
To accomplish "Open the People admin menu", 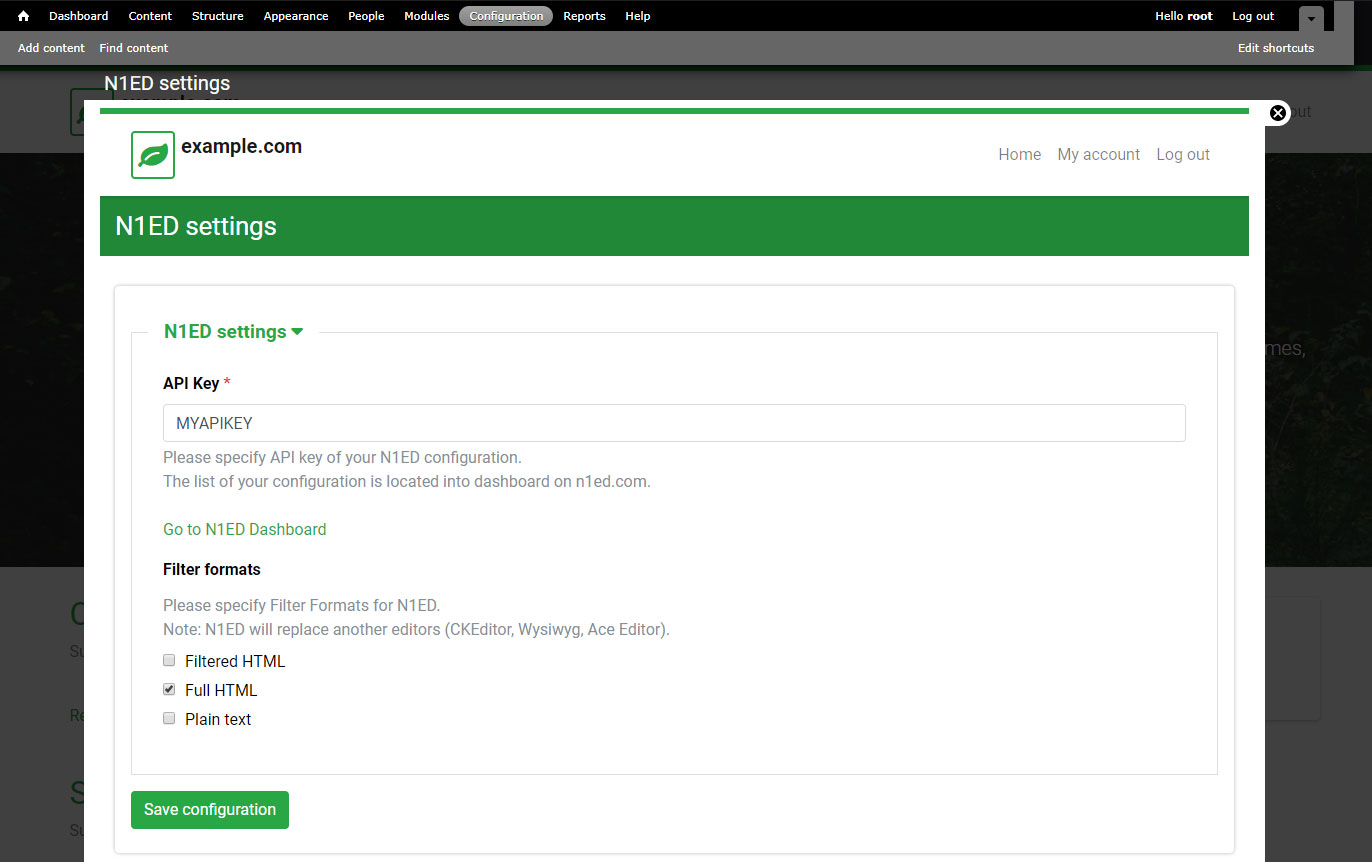I will pyautogui.click(x=366, y=16).
